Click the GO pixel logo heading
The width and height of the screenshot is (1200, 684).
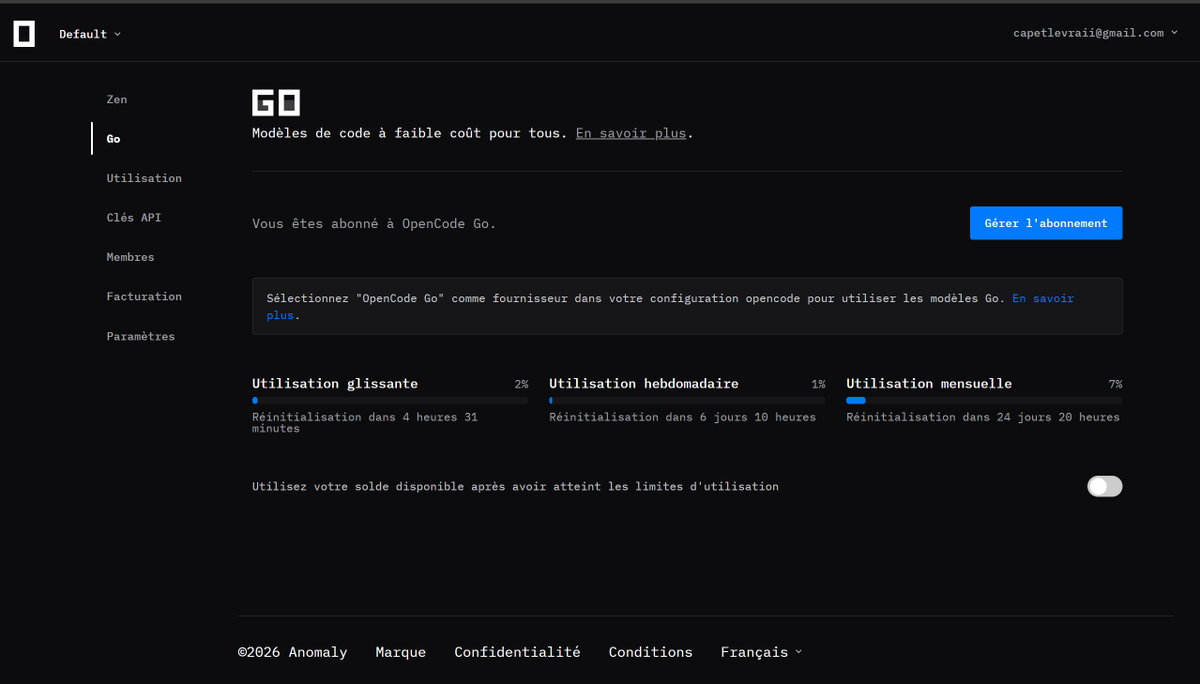276,102
